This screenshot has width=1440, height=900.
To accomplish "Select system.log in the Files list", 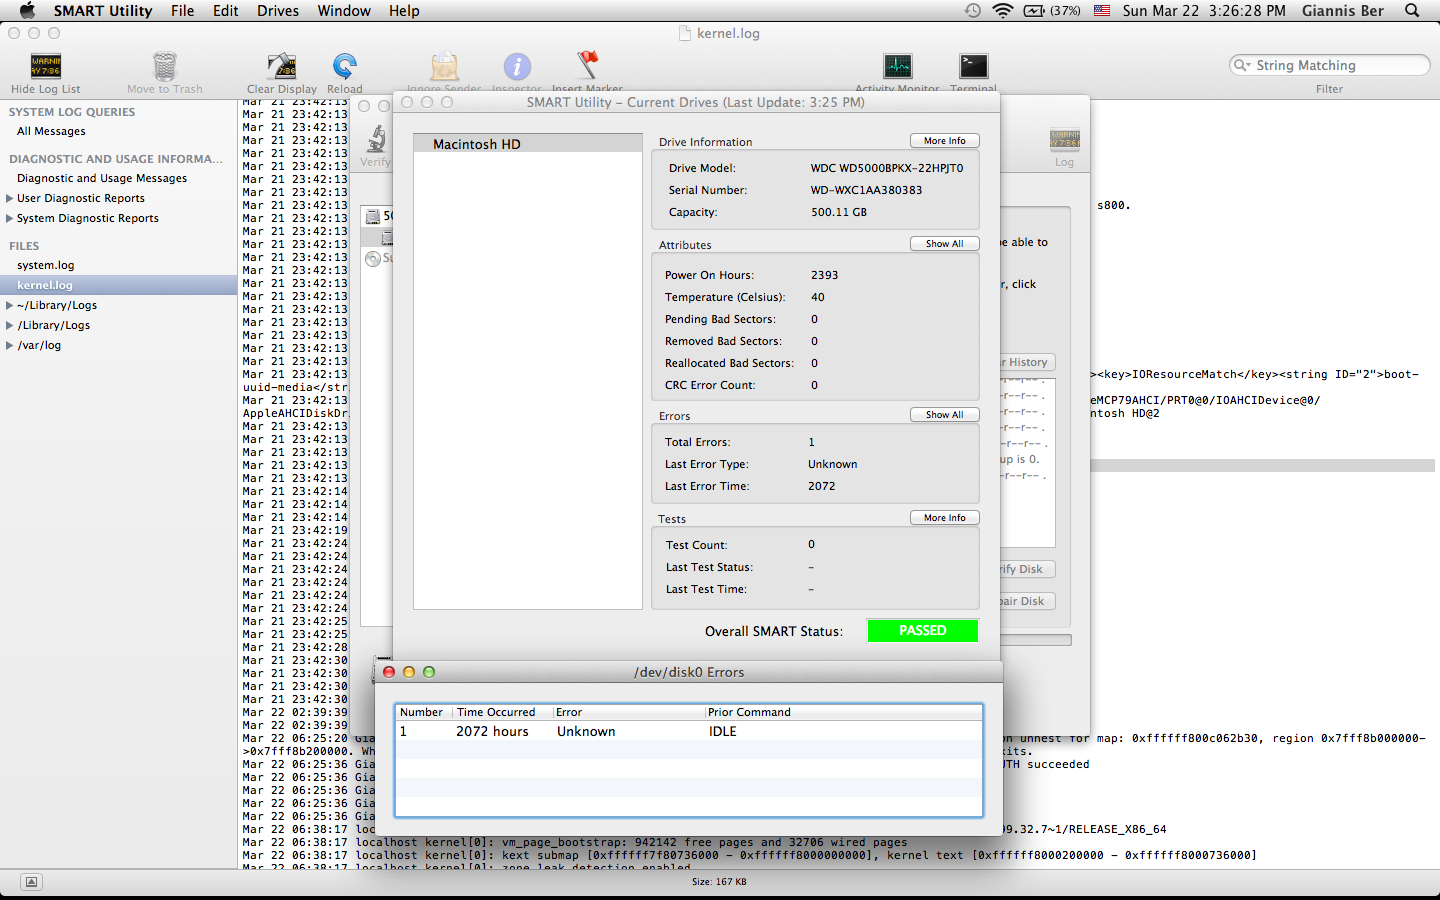I will pyautogui.click(x=45, y=265).
